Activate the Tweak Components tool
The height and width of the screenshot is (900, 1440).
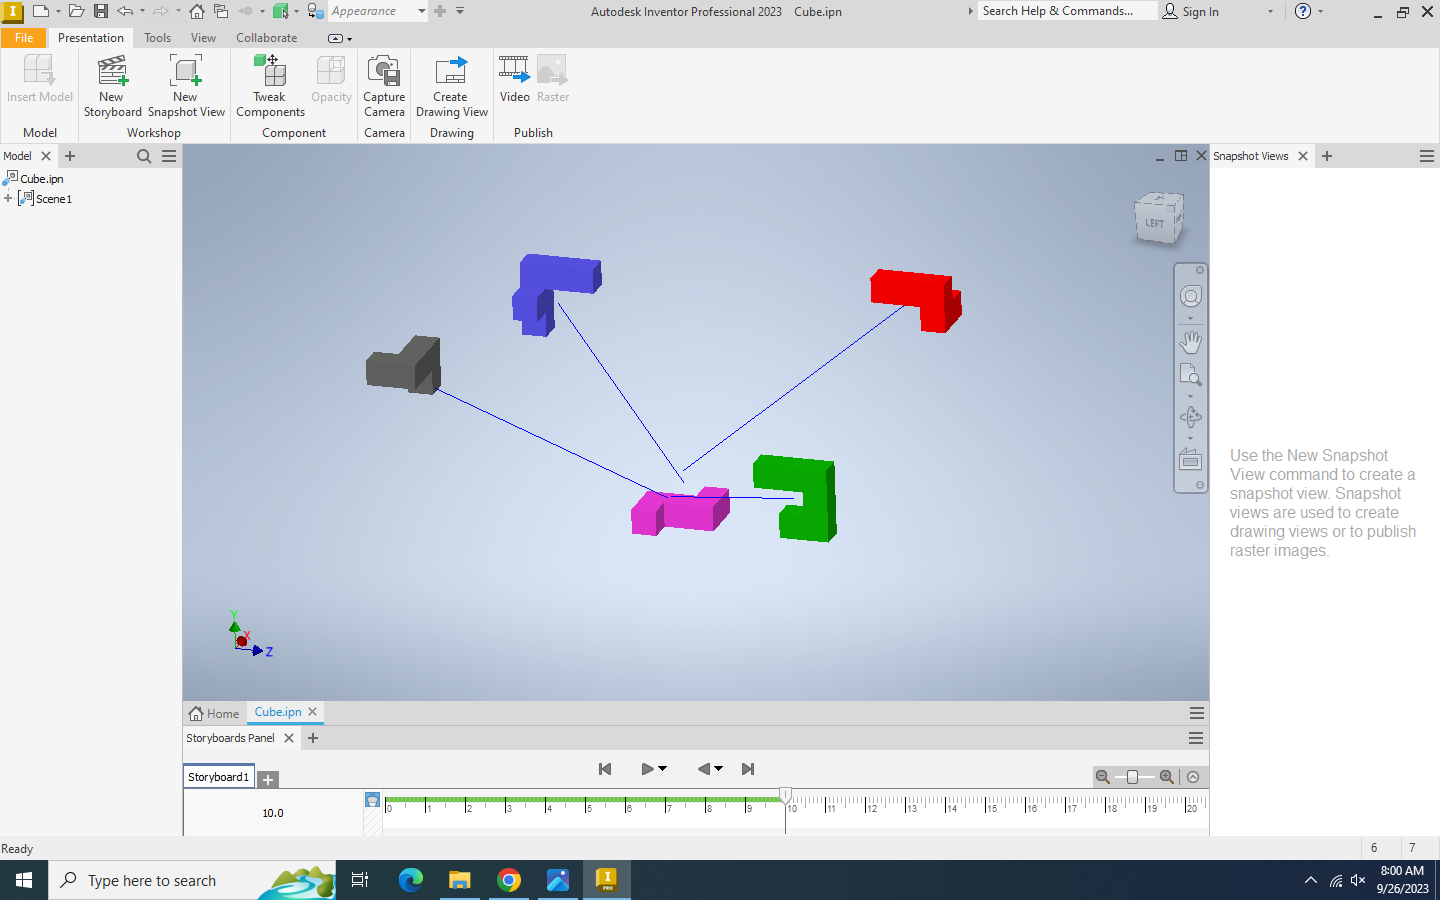269,74
